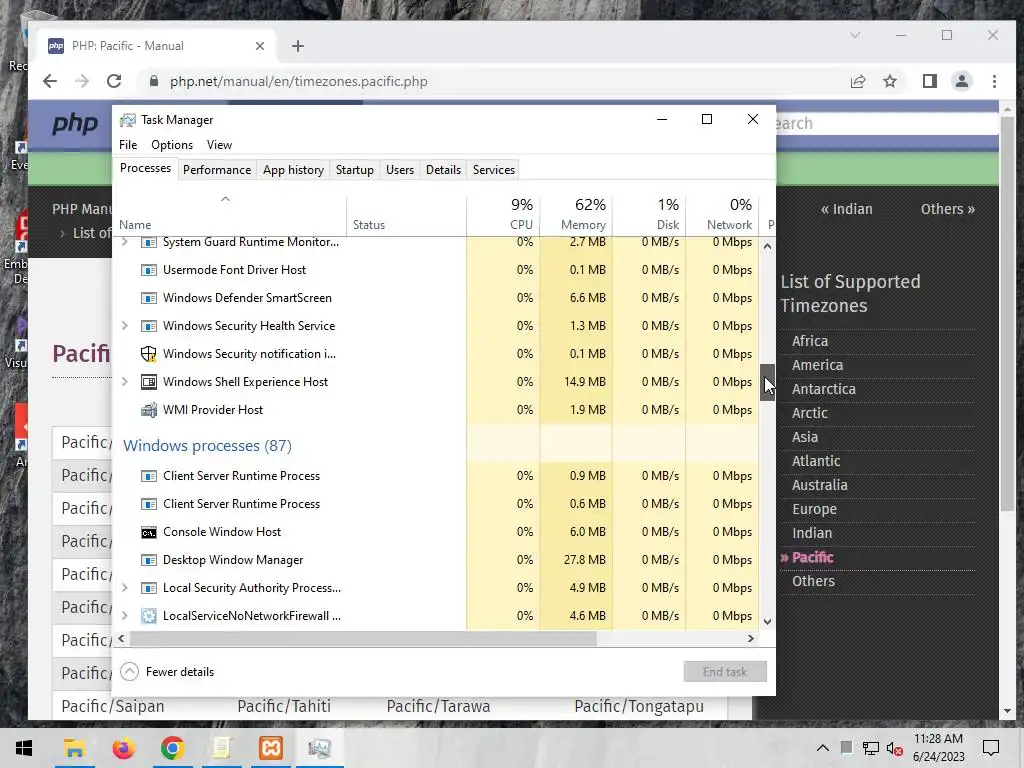Open the Options menu in Task Manager
The width and height of the screenshot is (1024, 768).
pos(172,145)
